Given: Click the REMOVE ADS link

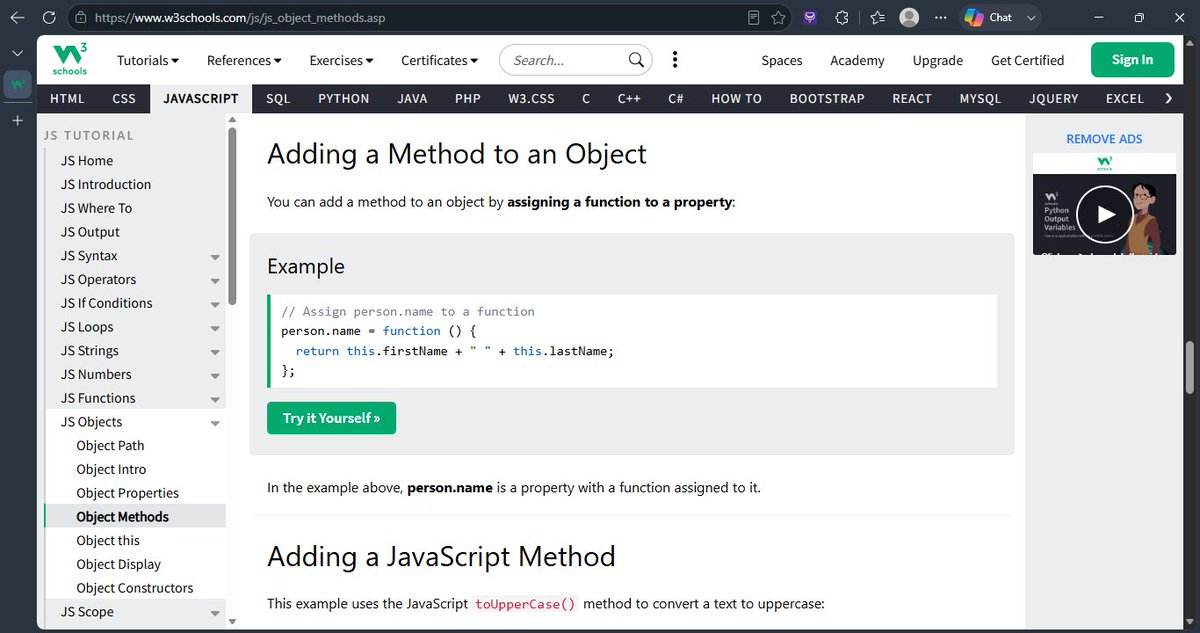Looking at the screenshot, I should [x=1104, y=139].
